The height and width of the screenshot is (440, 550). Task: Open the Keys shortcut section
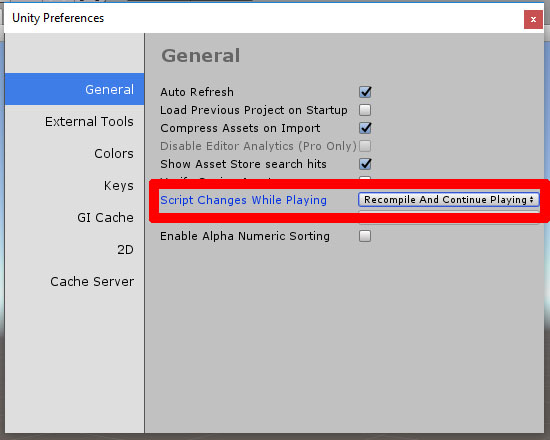click(x=119, y=185)
